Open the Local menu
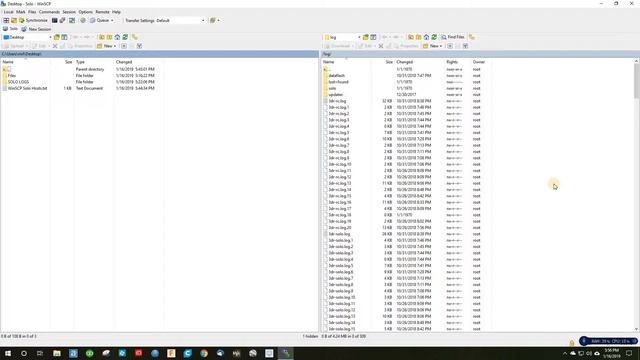This screenshot has width=640, height=360. [x=8, y=12]
